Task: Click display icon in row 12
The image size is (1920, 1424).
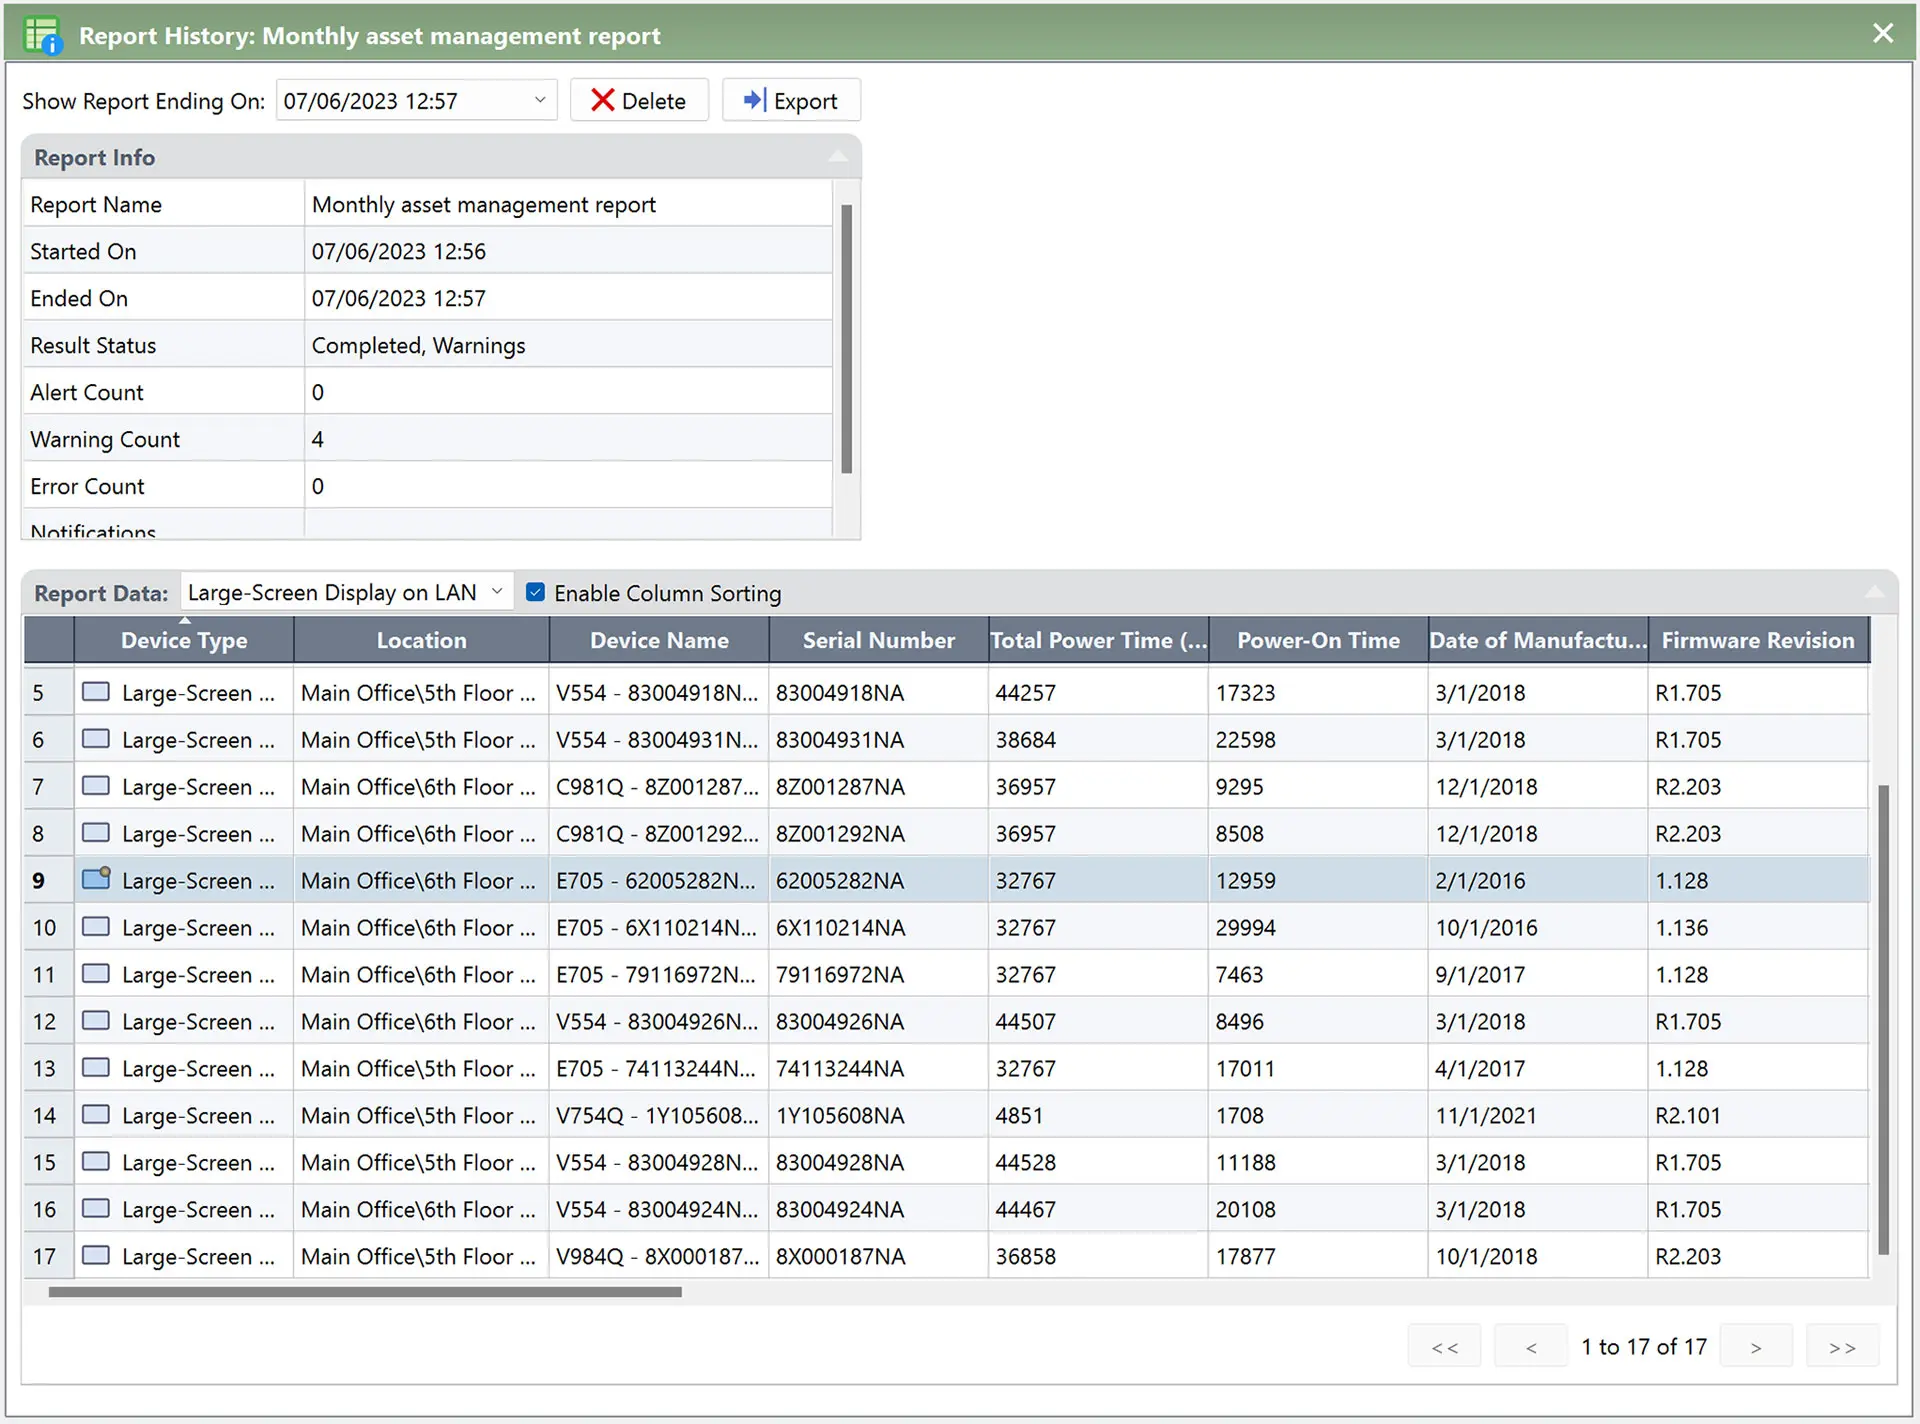Action: click(96, 1020)
